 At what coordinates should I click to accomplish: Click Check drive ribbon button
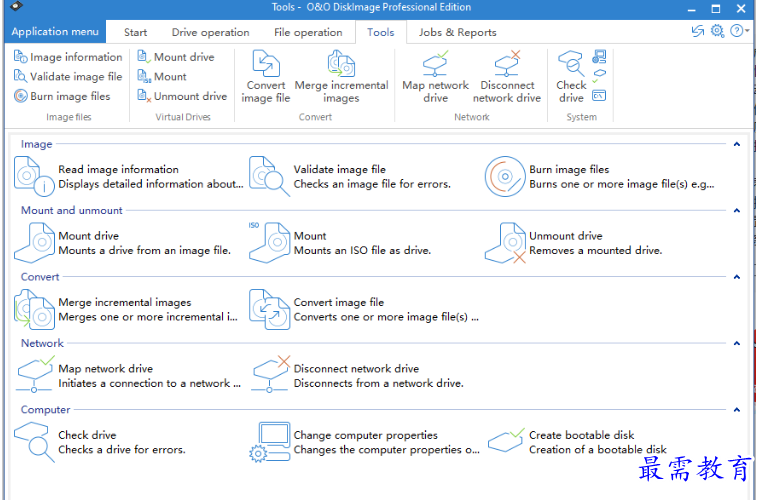pyautogui.click(x=571, y=77)
